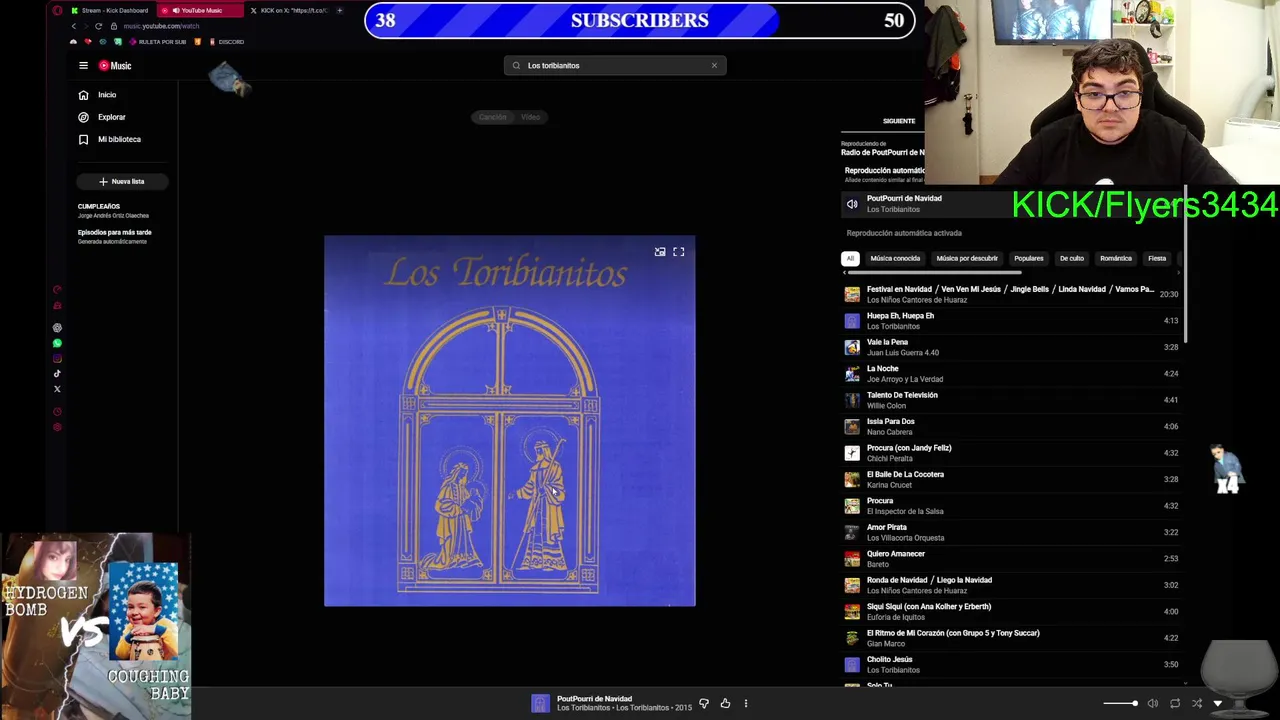Select the De culto filter chip
The width and height of the screenshot is (1280, 720).
tap(1072, 258)
